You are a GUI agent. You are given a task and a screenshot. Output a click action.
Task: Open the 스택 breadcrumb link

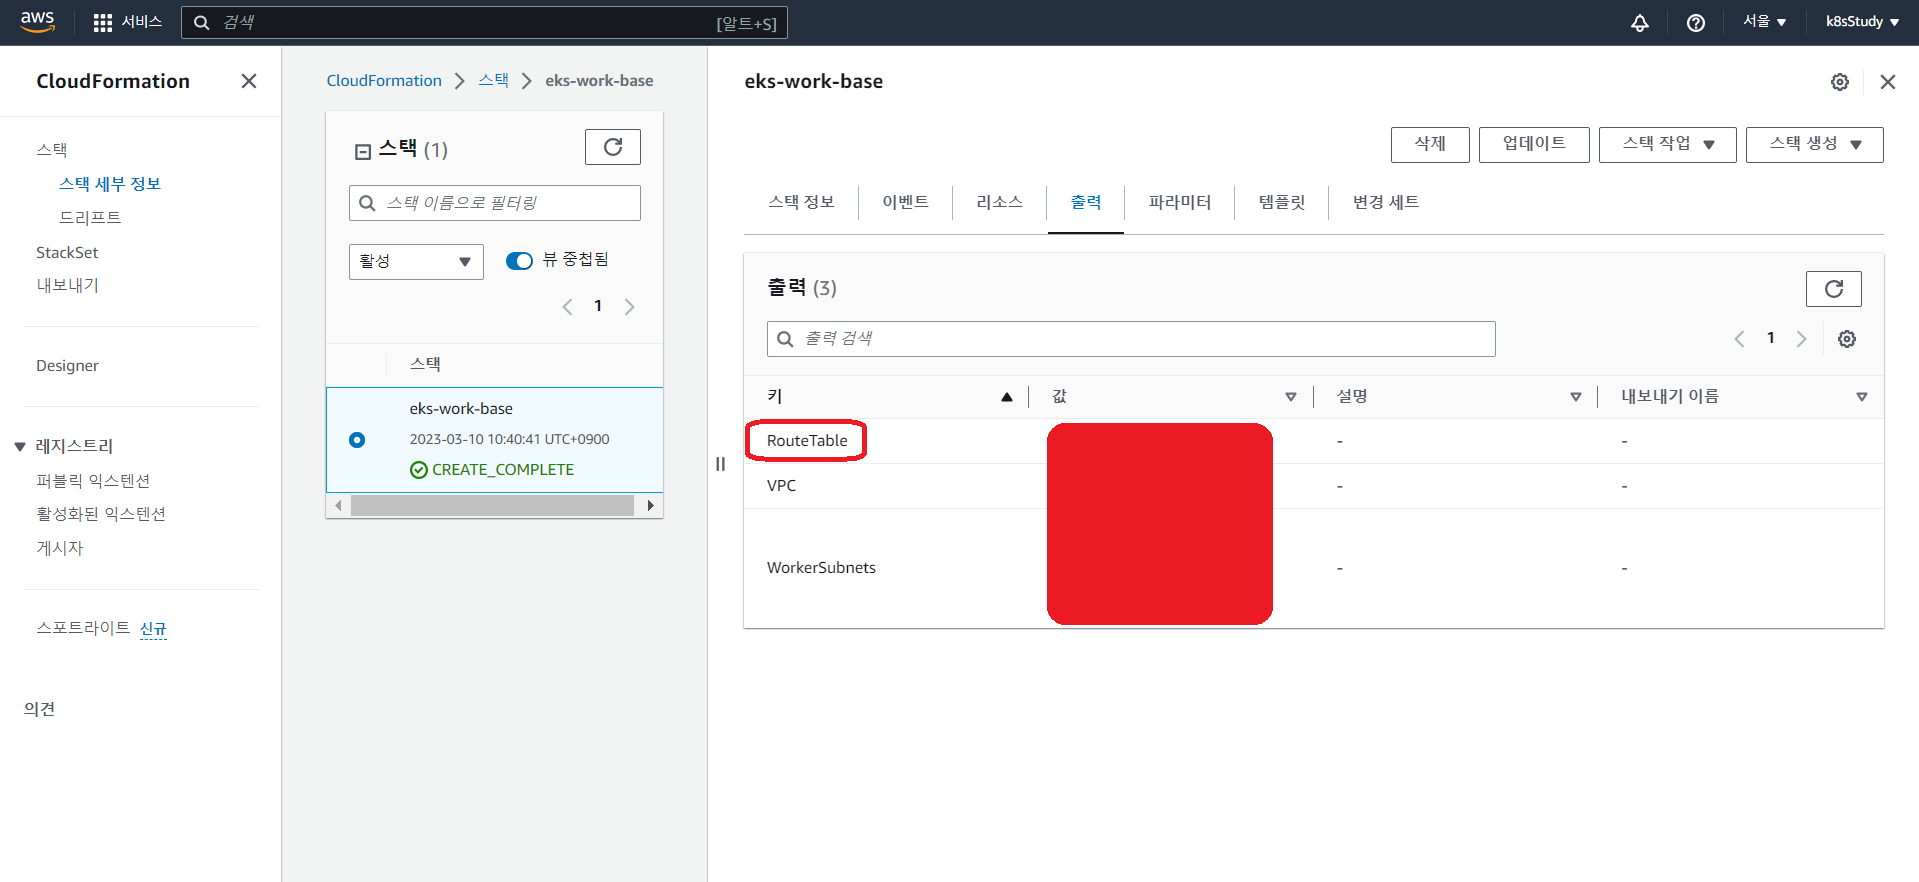point(493,81)
